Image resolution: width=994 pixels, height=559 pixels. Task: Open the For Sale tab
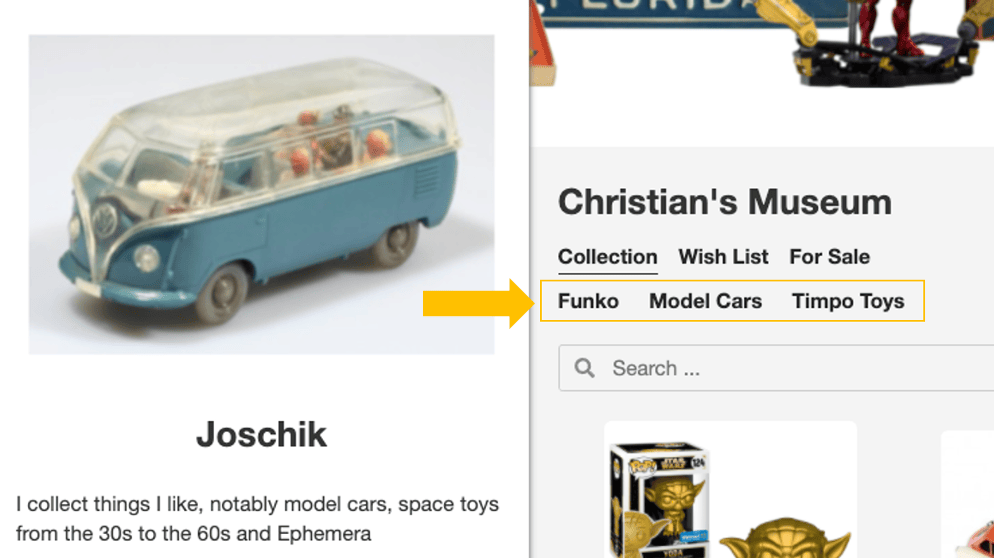(x=829, y=257)
